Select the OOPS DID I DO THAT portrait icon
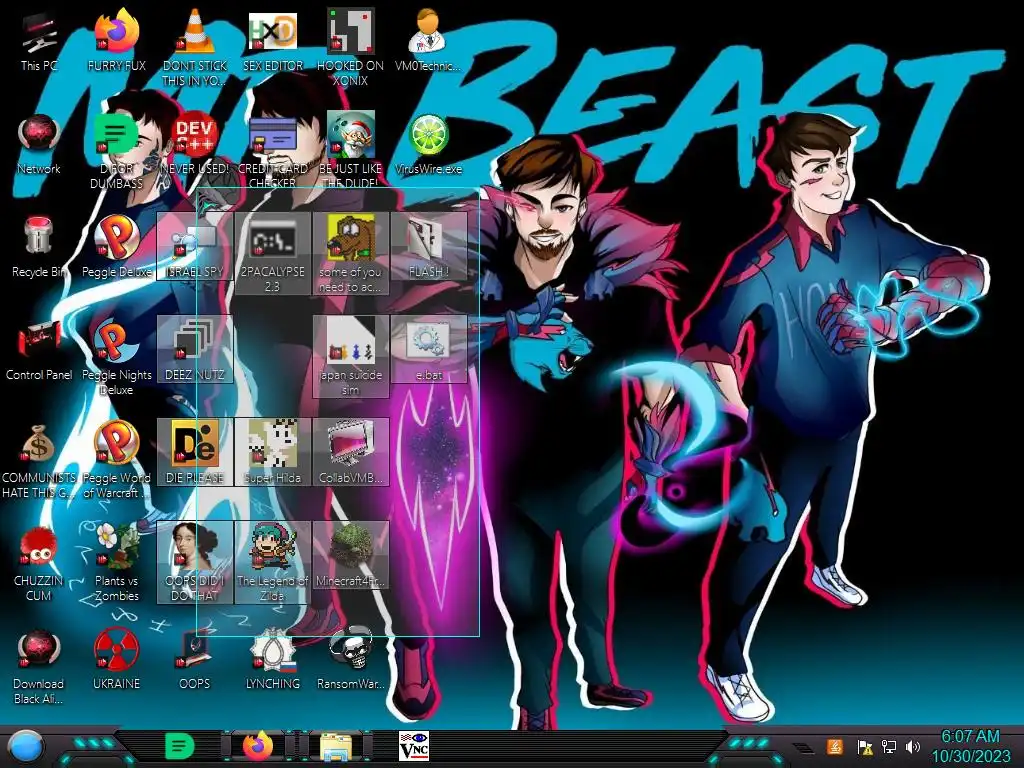This screenshot has width=1024, height=768. tap(195, 562)
